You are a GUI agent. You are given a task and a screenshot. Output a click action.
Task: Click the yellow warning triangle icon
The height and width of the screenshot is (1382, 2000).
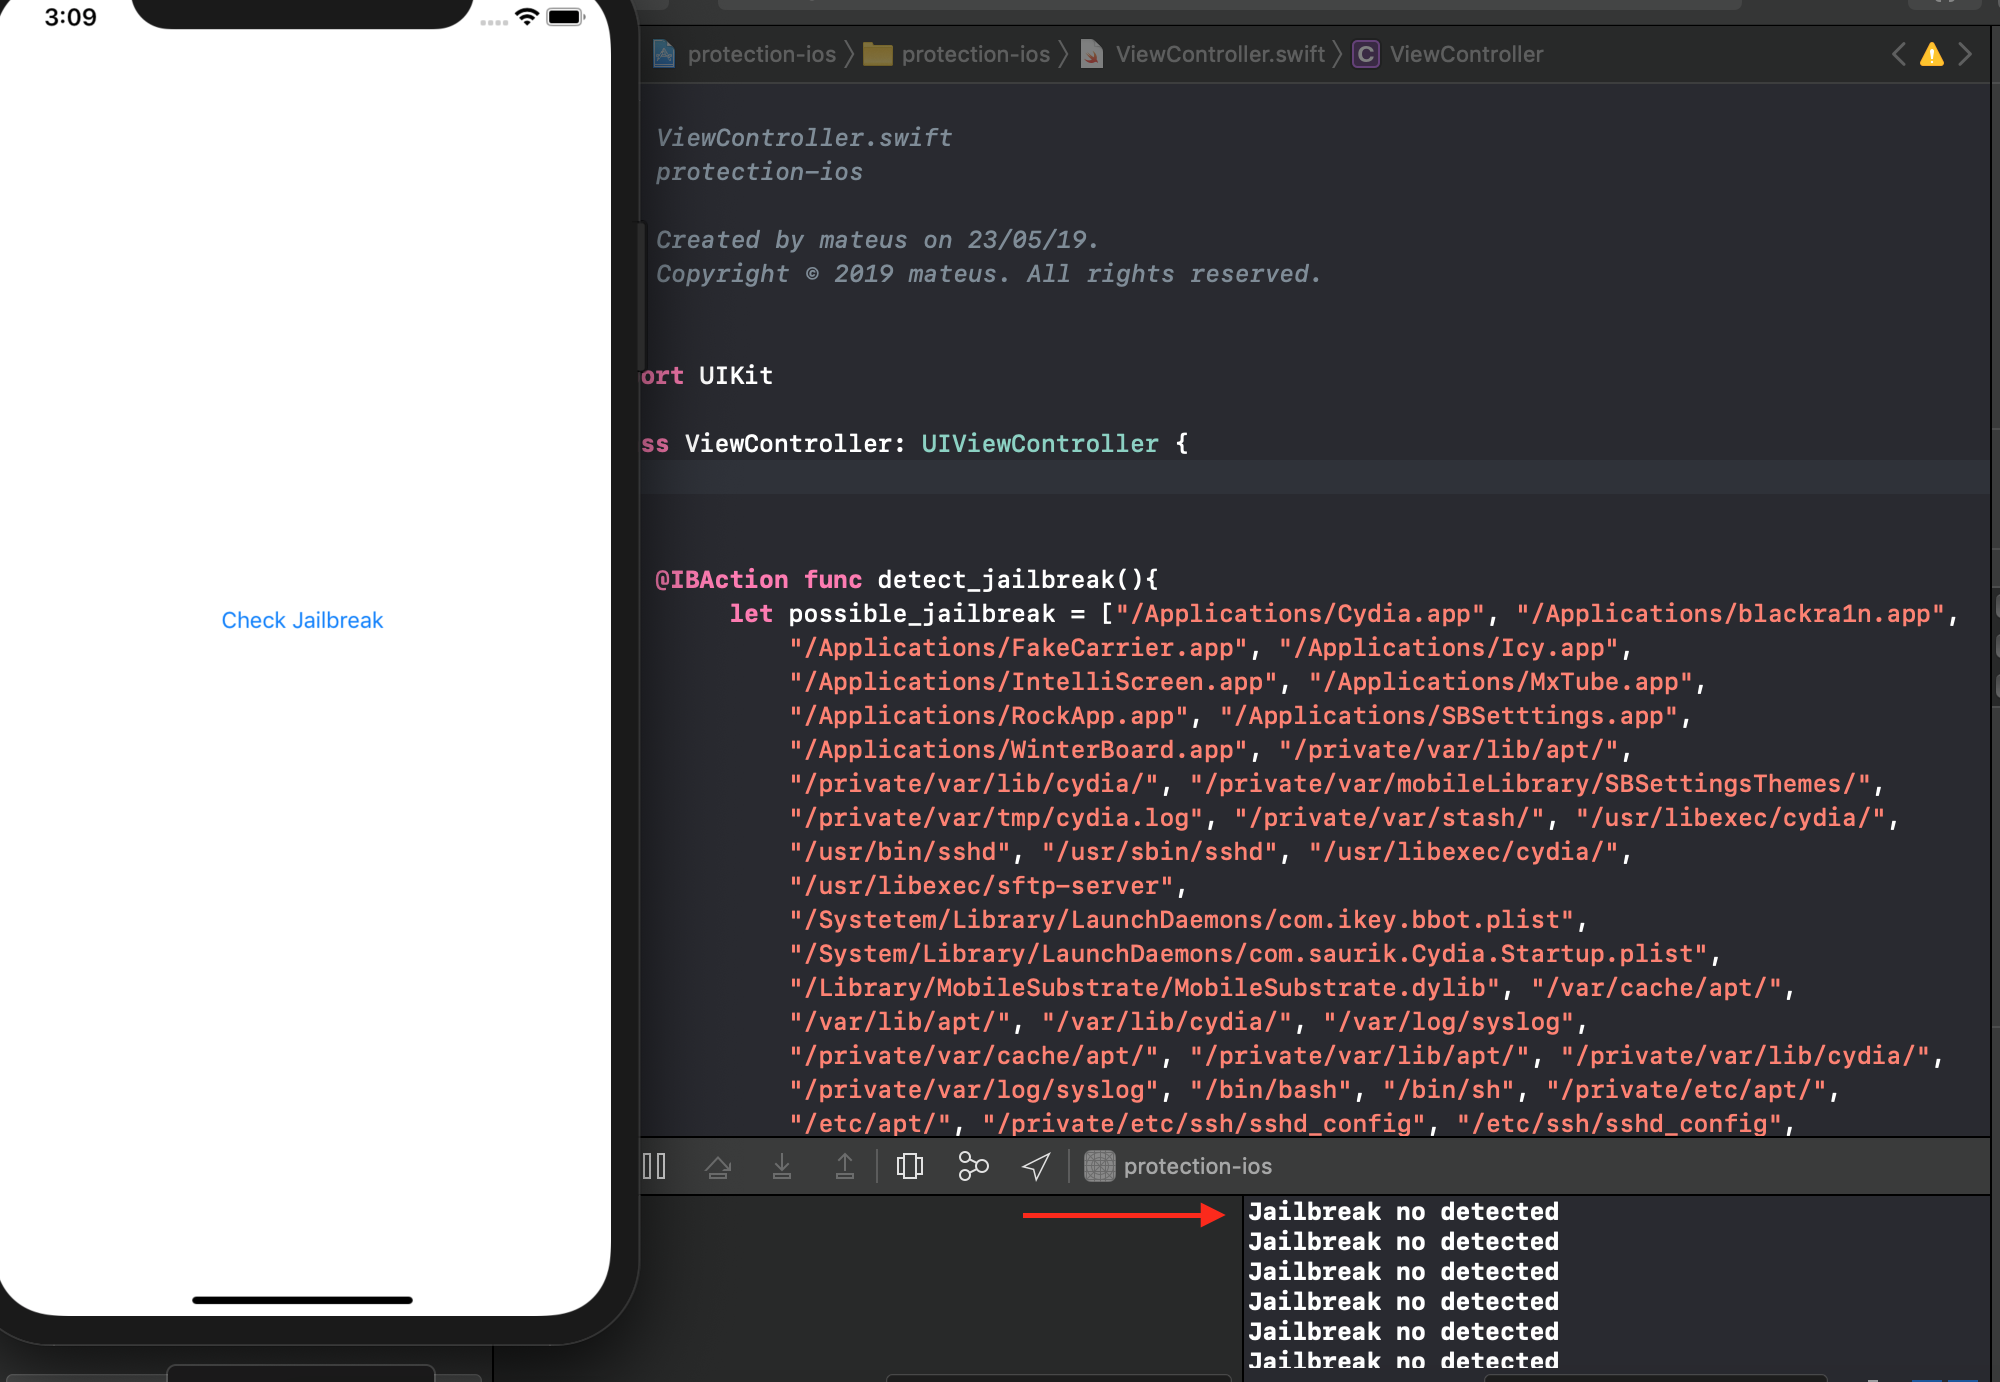click(x=1932, y=54)
